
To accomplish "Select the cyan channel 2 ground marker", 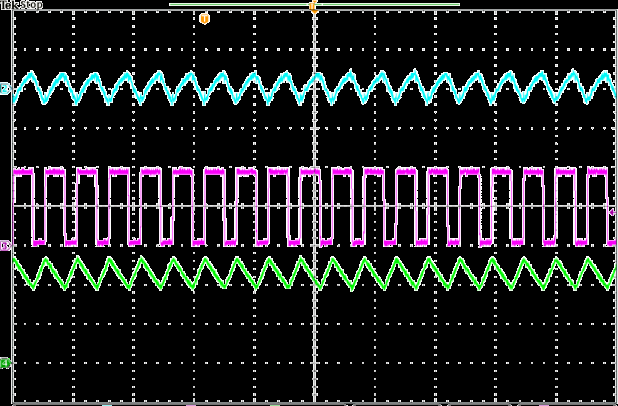I will point(5,90).
